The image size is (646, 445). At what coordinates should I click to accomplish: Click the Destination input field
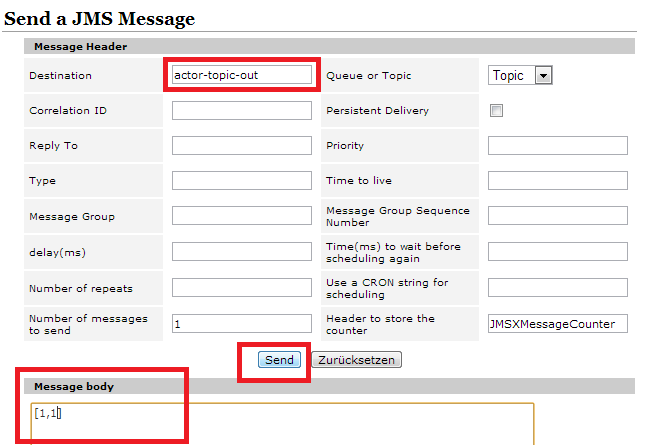click(241, 75)
